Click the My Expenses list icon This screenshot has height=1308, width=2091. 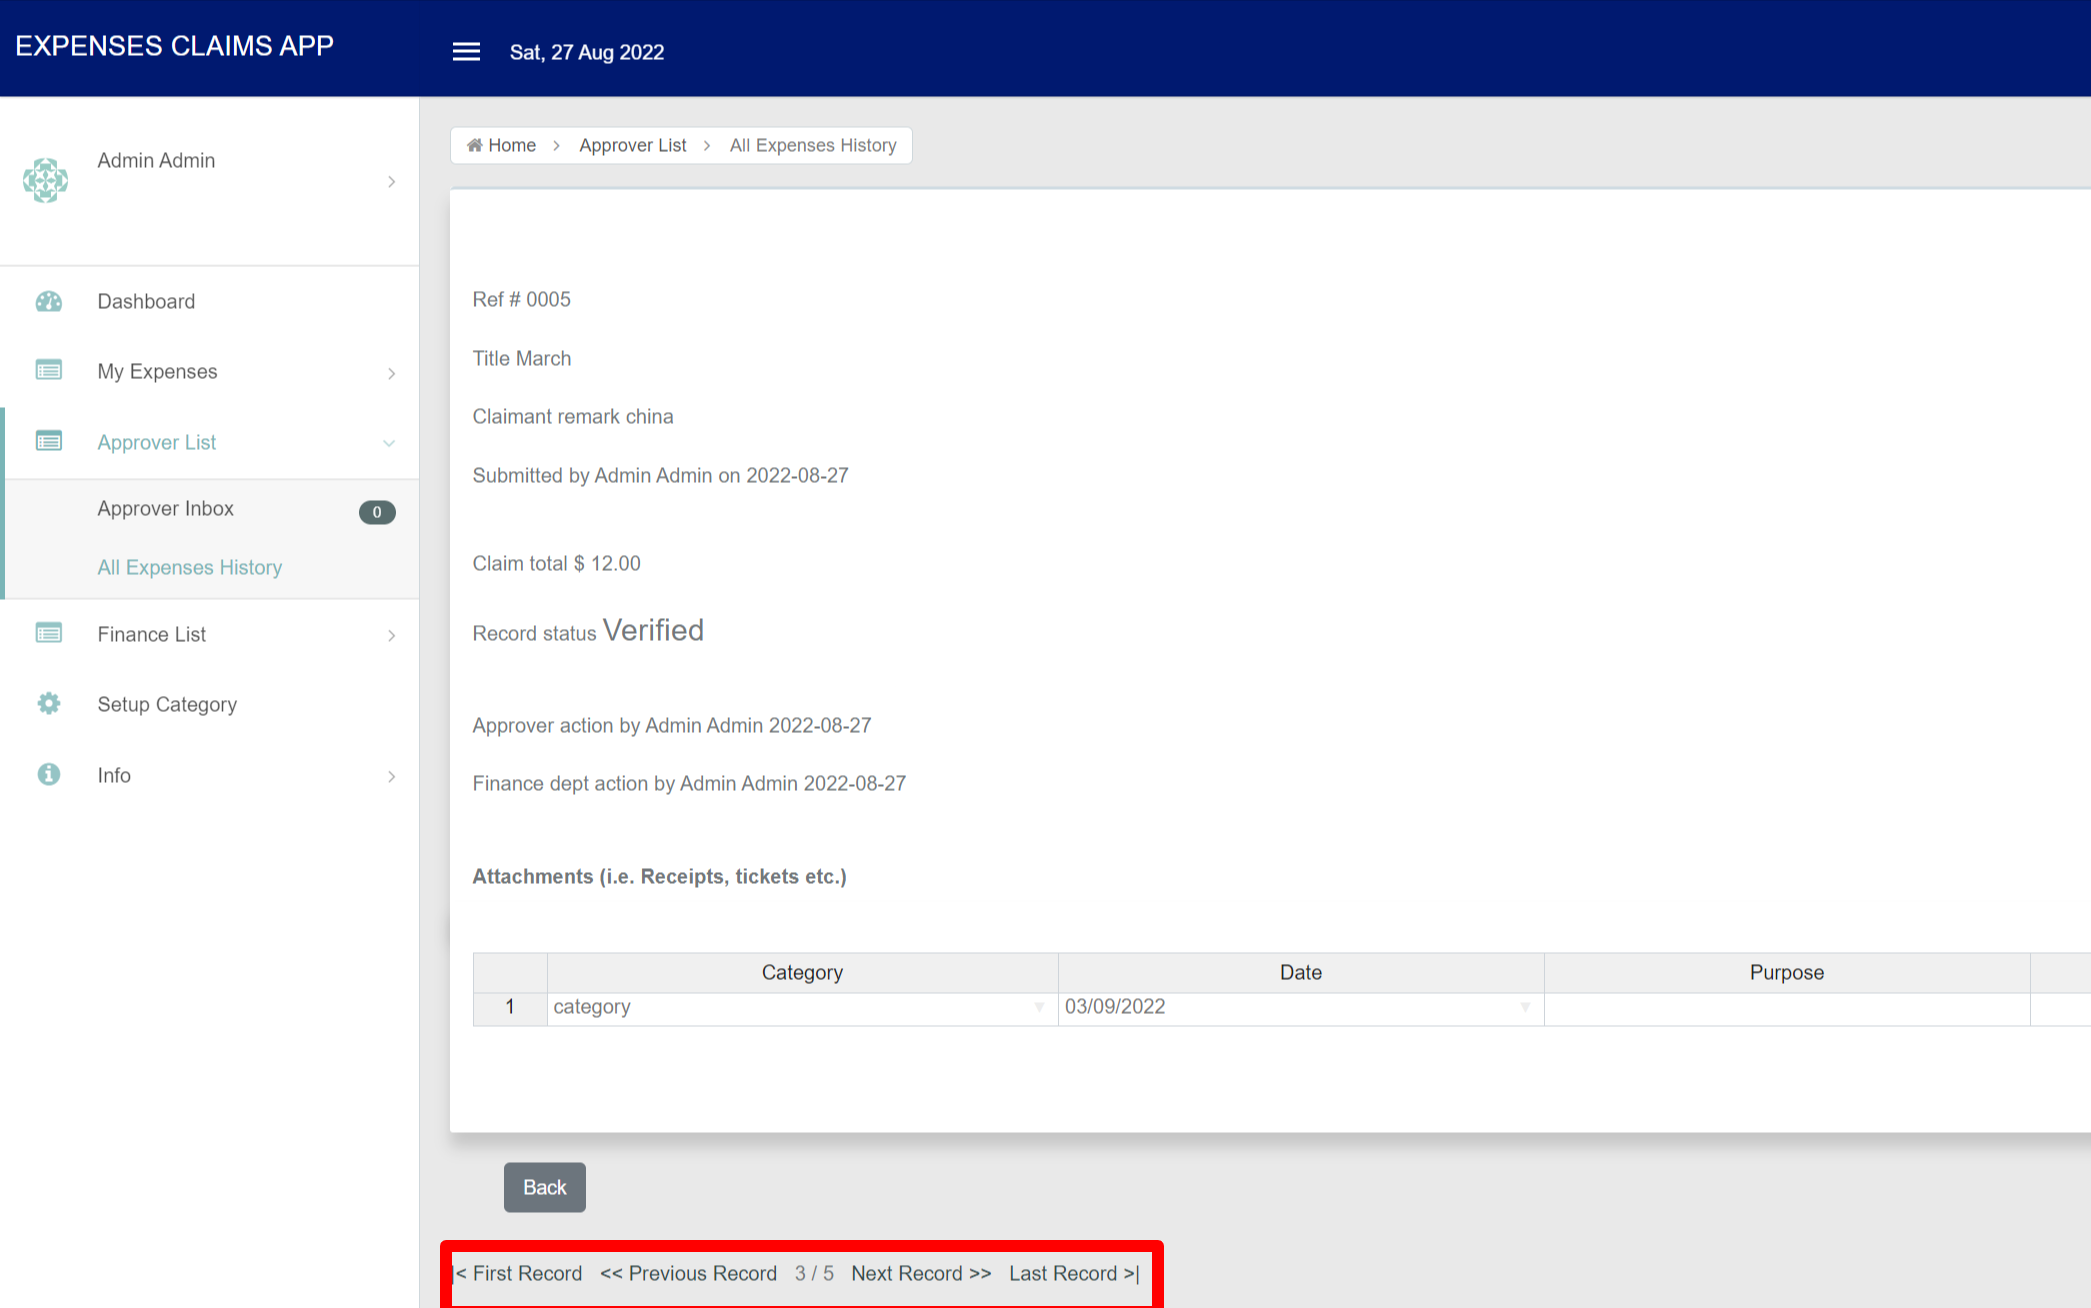48,371
